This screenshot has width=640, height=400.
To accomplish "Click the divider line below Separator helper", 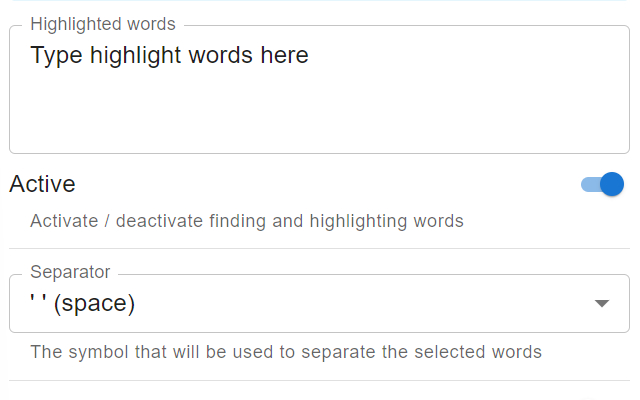I will 319,380.
